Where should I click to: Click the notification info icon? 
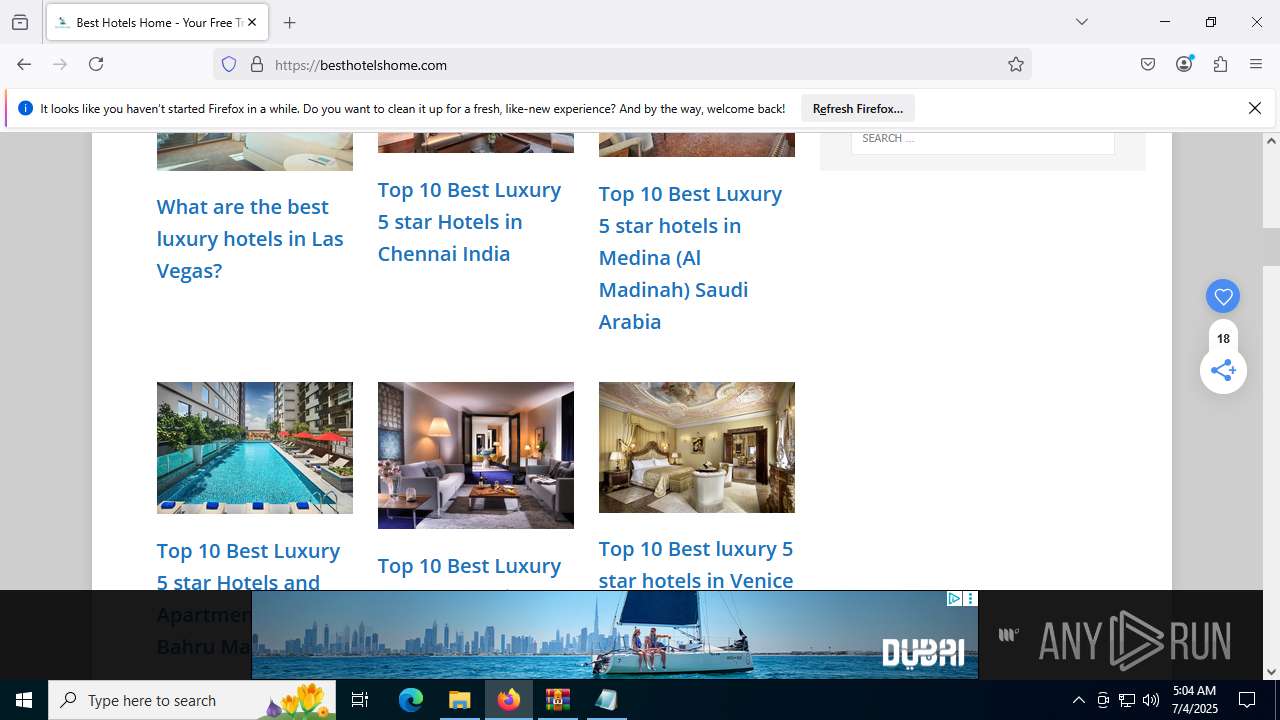(25, 108)
